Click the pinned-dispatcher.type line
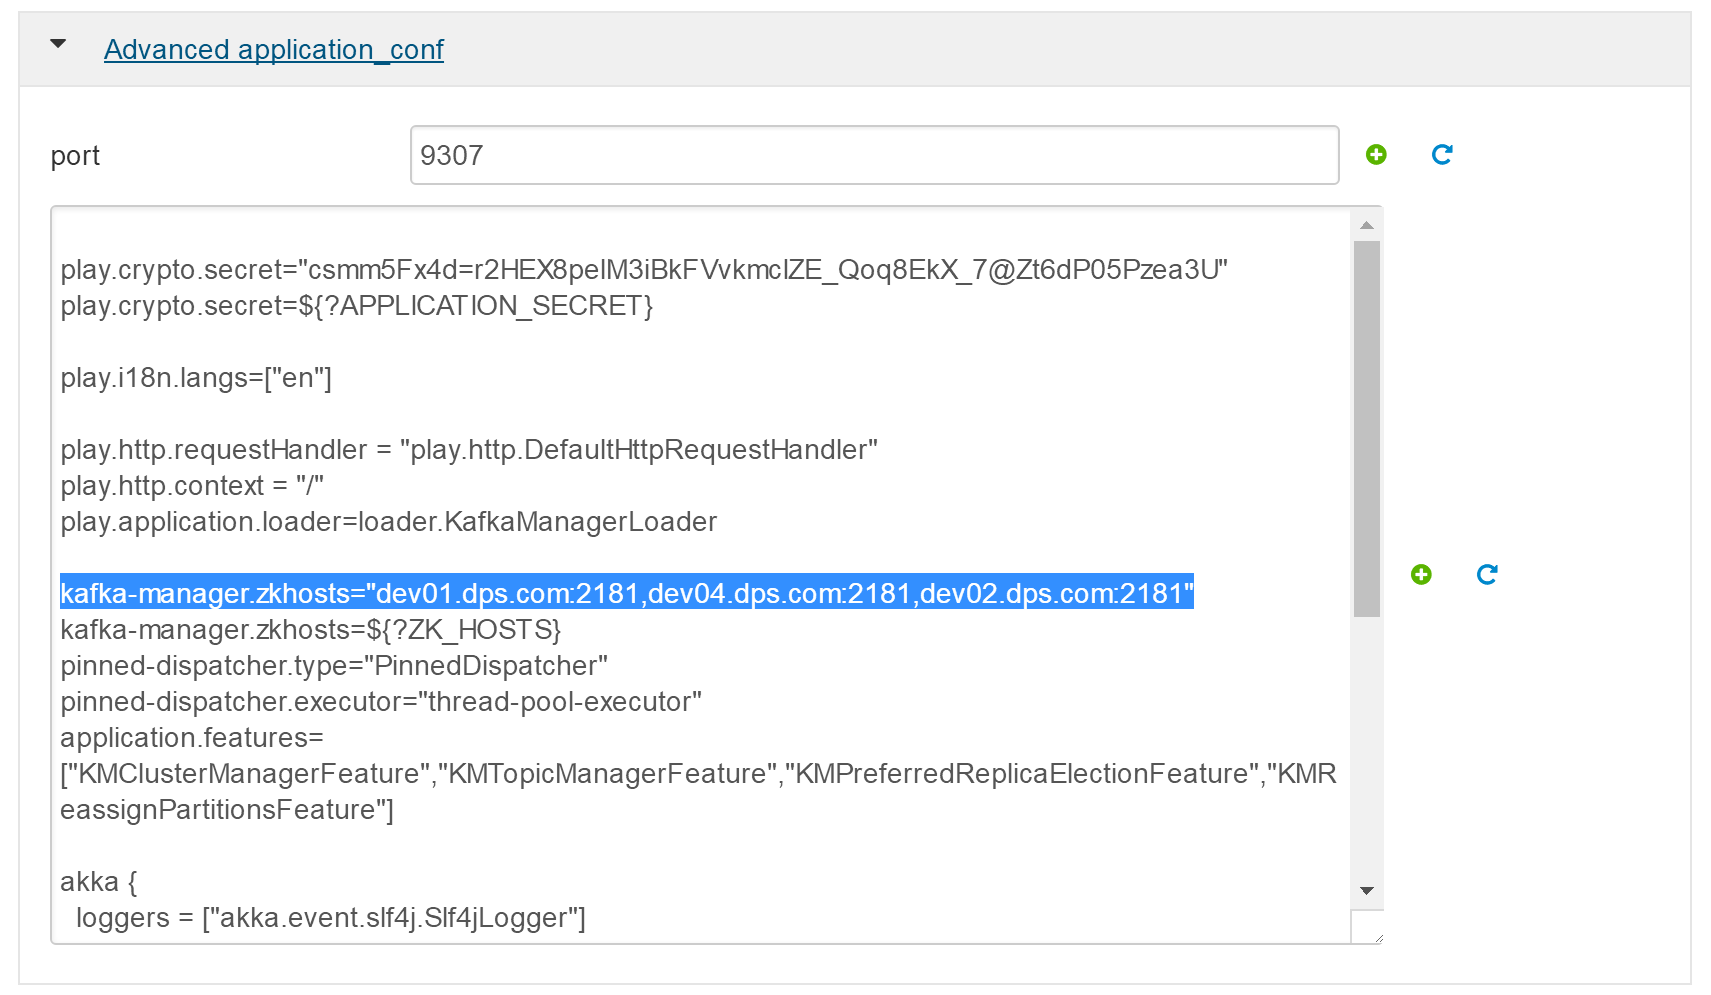Image resolution: width=1711 pixels, height=995 pixels. pos(334,665)
